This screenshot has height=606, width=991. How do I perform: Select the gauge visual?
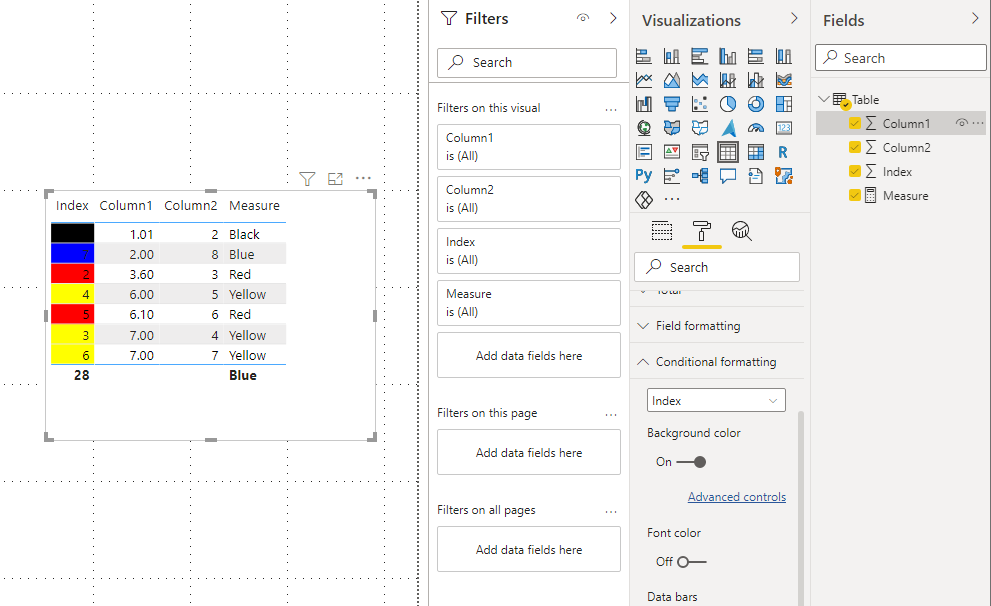coord(756,128)
